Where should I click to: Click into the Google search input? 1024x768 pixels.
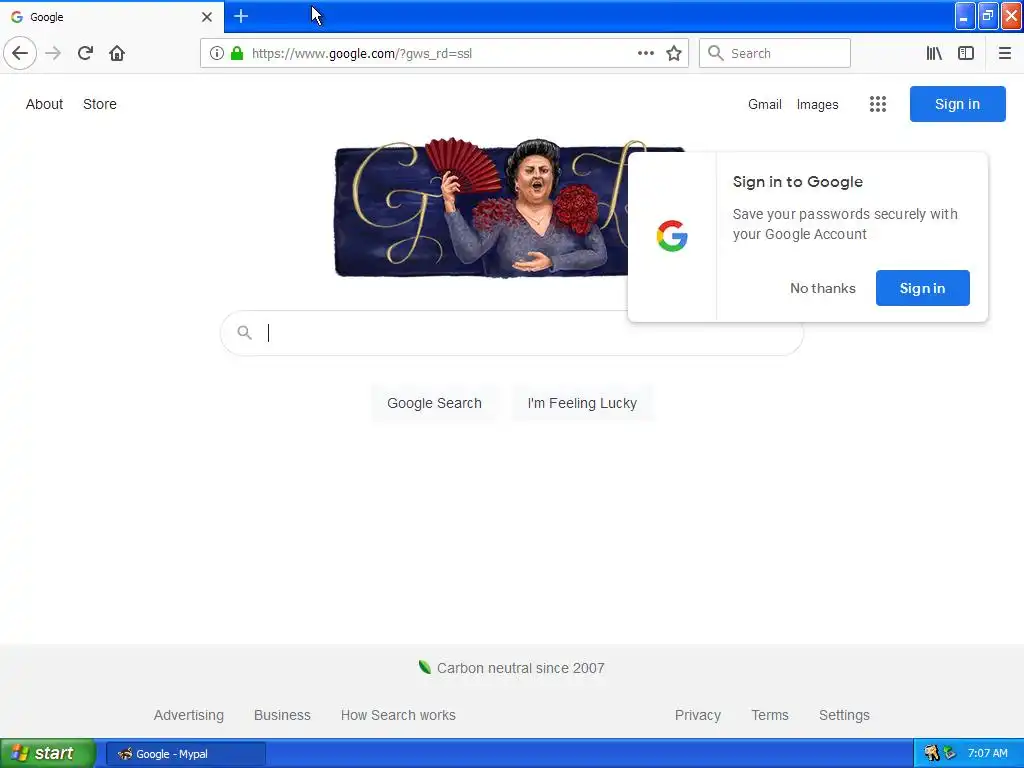point(511,333)
